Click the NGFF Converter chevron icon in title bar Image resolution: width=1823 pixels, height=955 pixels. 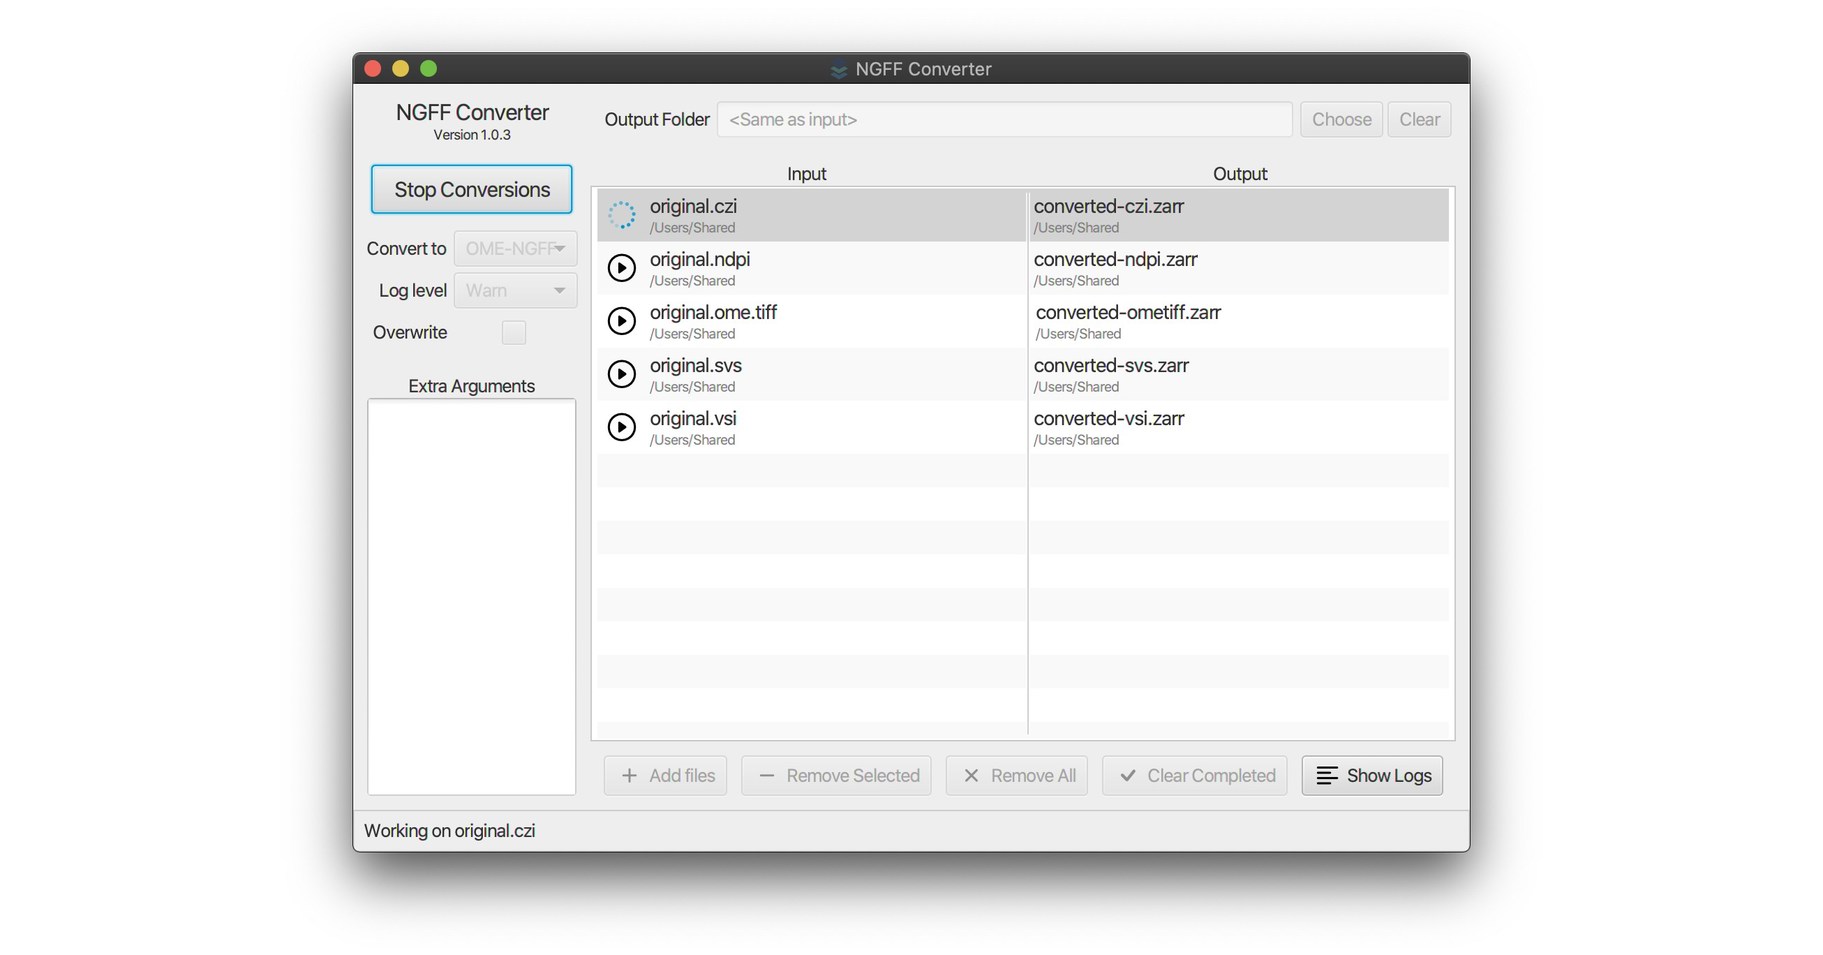tap(837, 69)
